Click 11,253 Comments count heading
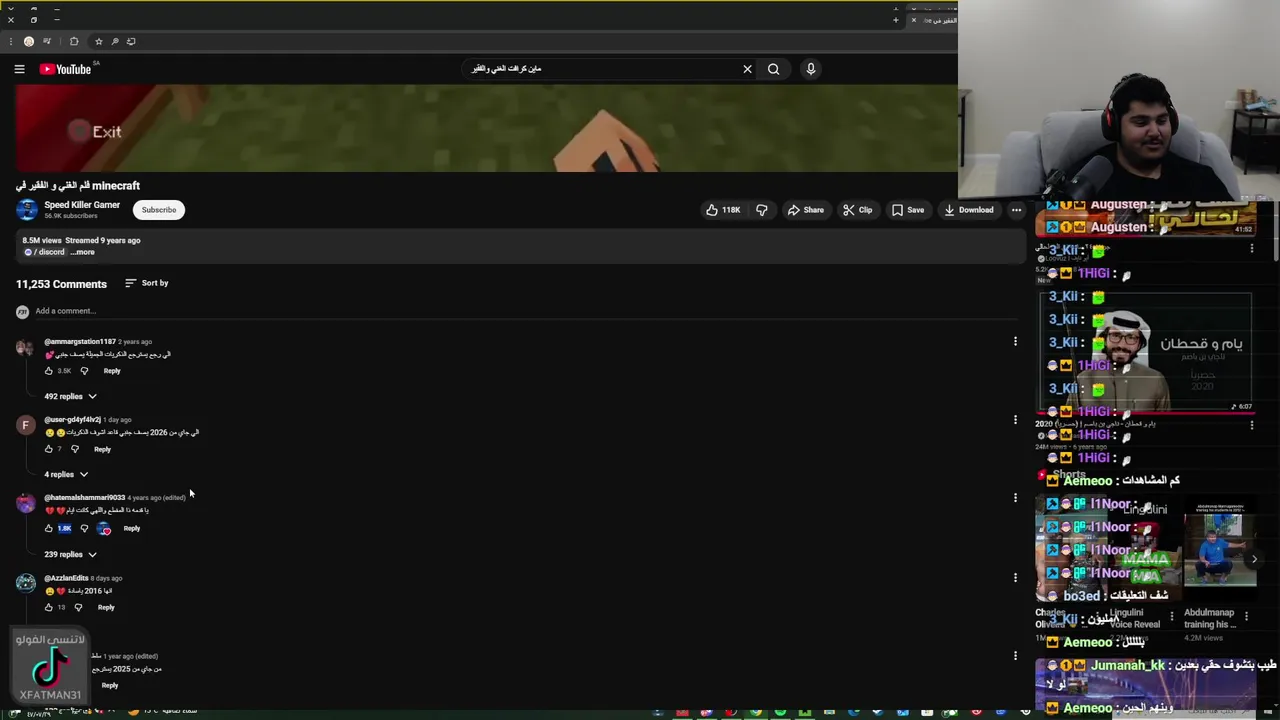 61,284
